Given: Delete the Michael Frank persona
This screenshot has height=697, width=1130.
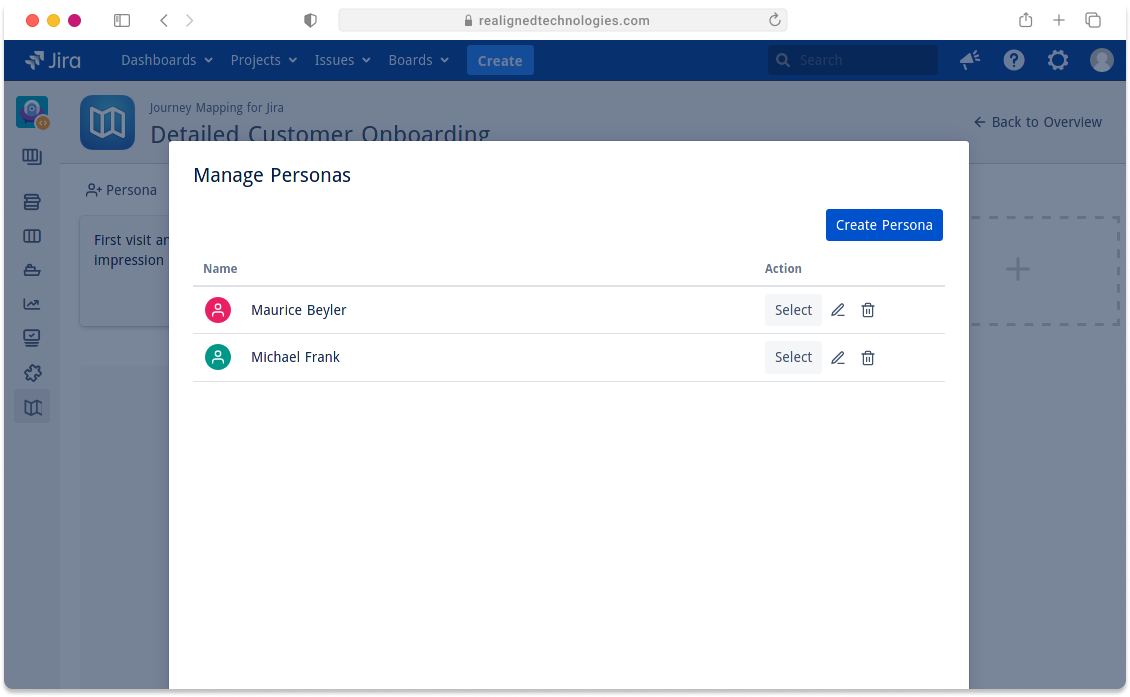Looking at the screenshot, I should click(x=868, y=358).
